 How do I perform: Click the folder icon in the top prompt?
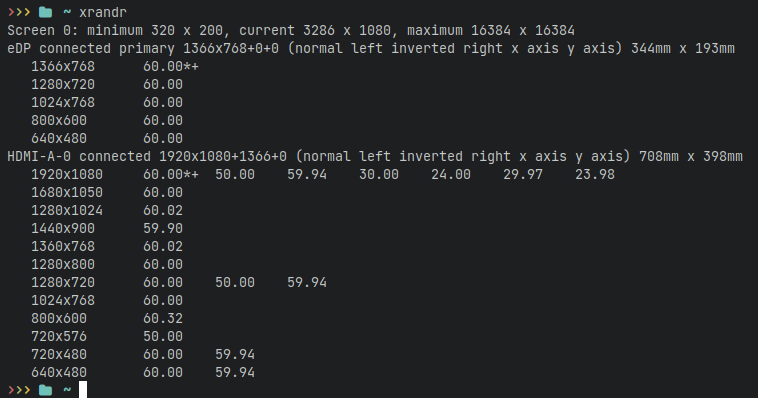click(45, 12)
